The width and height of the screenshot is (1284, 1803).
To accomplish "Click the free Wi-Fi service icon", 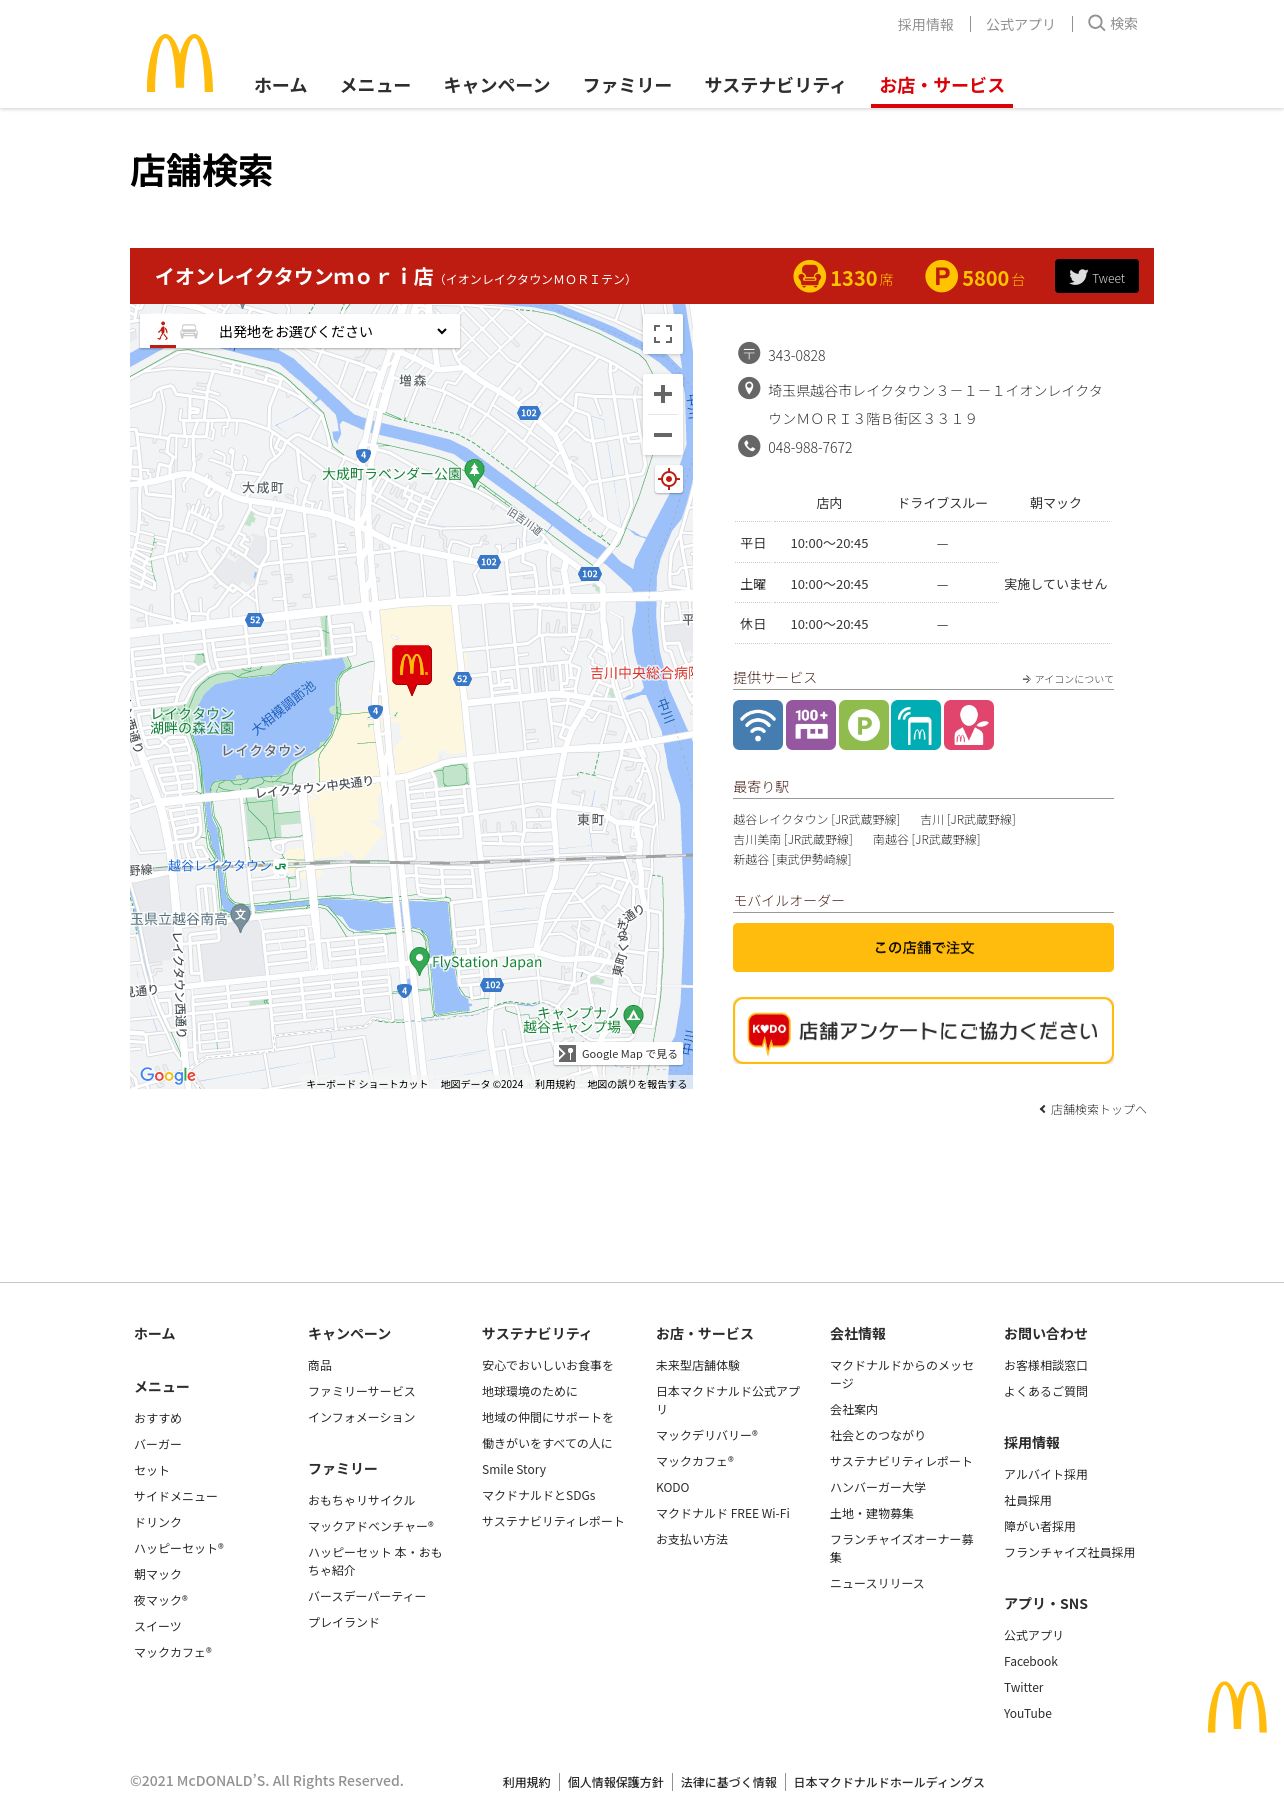I will click(x=758, y=725).
